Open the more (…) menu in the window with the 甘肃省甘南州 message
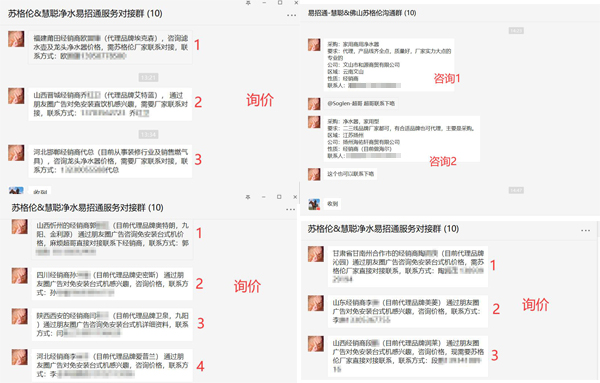Image resolution: width=600 pixels, height=383 pixels. [585, 230]
